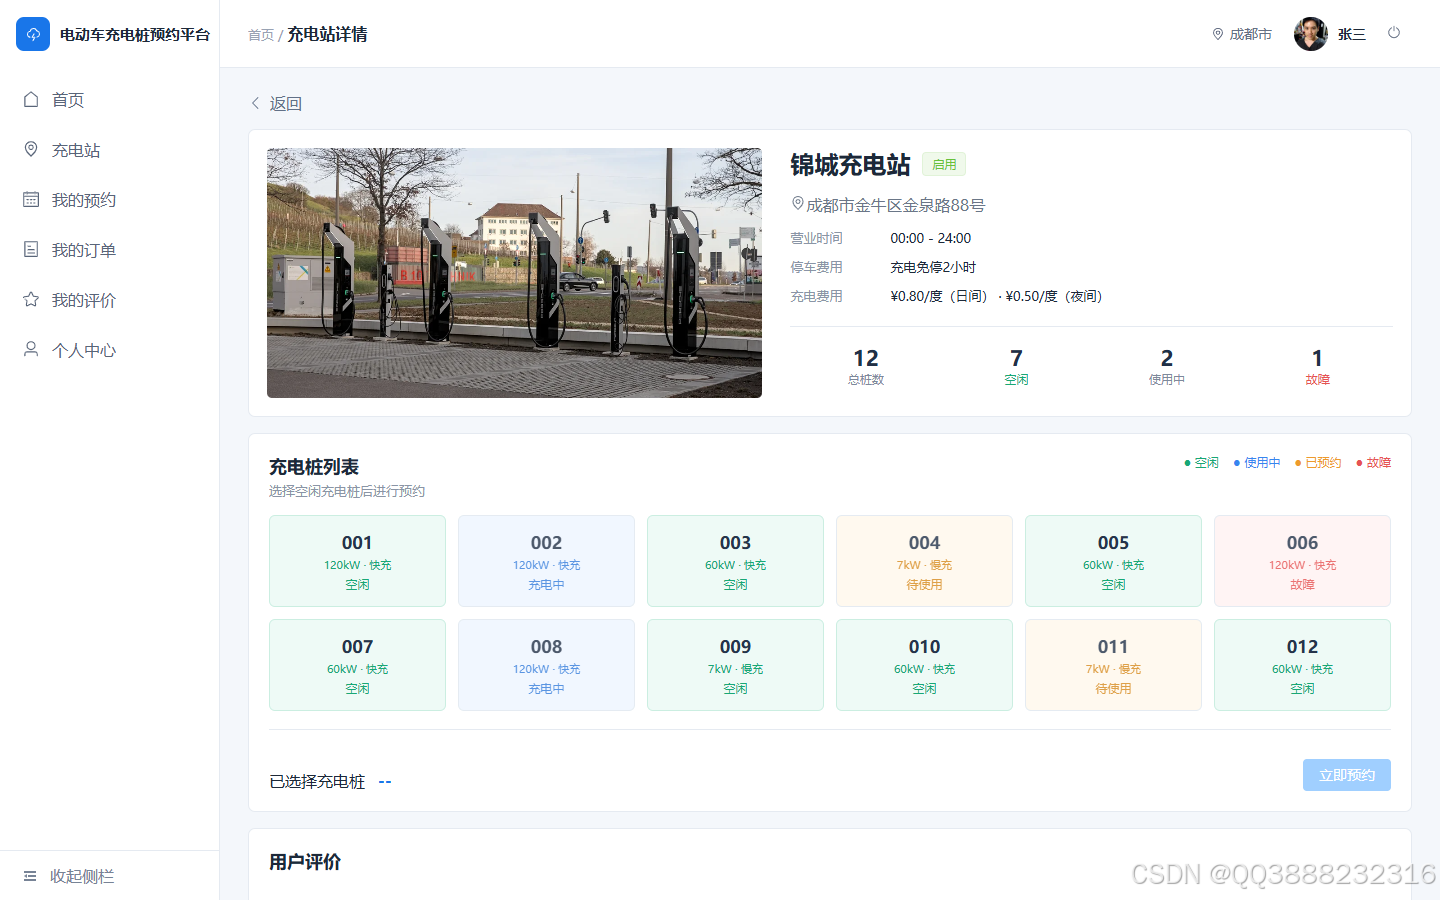Choose charging pile 007
1440x900 pixels.
point(357,665)
